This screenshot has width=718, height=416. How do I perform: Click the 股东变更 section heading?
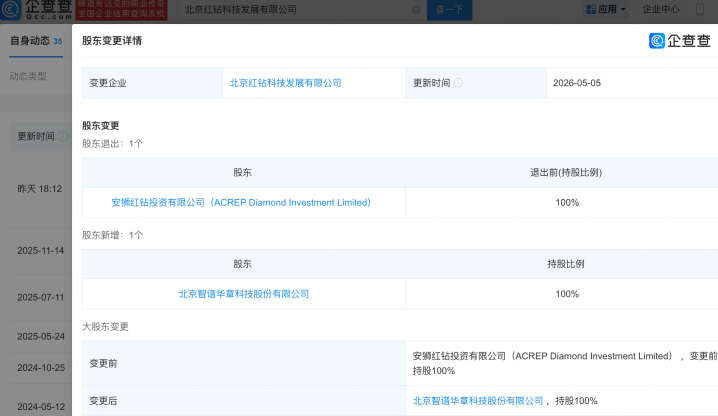point(101,126)
